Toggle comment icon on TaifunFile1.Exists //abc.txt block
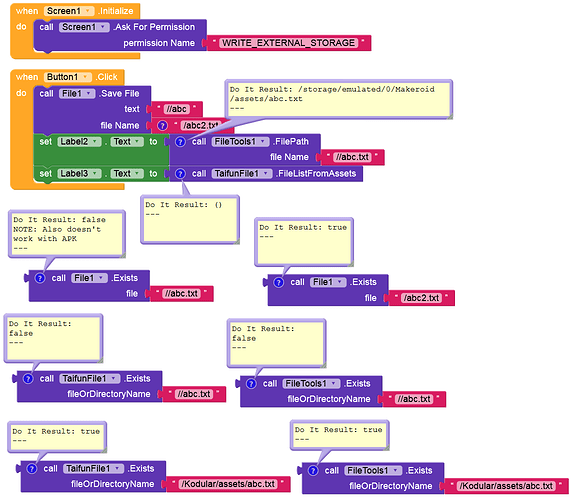Image resolution: width=575 pixels, height=500 pixels. coord(28,379)
